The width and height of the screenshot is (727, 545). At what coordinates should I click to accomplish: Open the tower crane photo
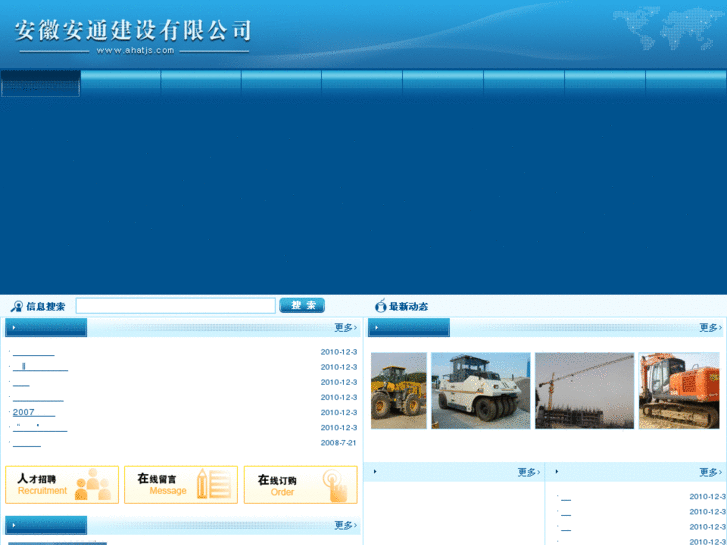tap(584, 391)
